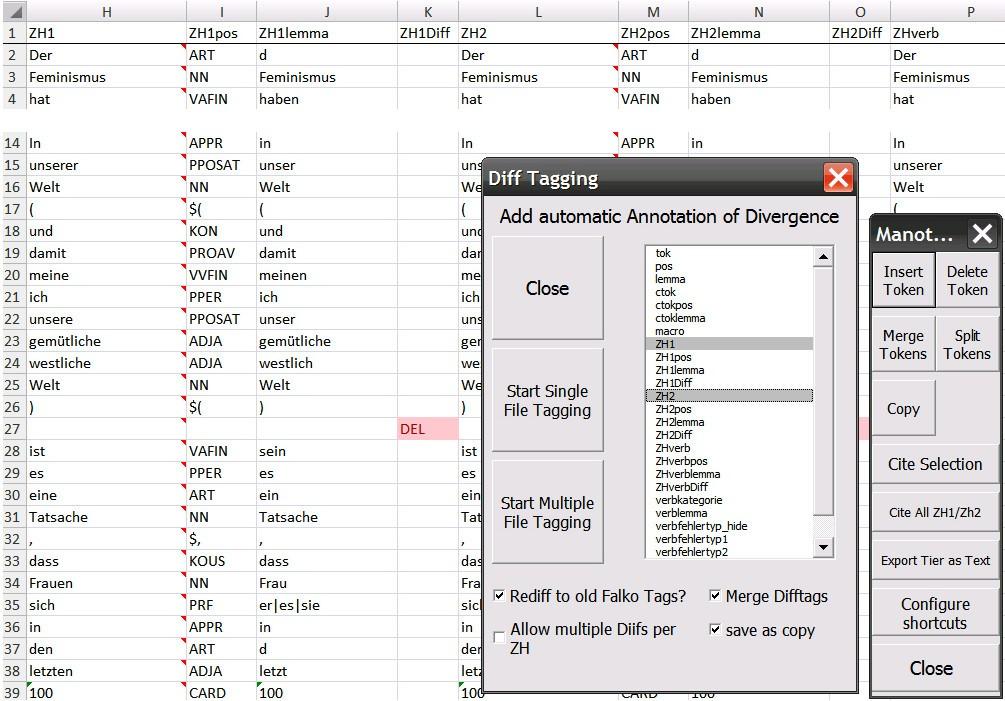This screenshot has height=701, width=1005.
Task: Click the red DEL cell in ZH1Diff column
Action: tap(428, 429)
